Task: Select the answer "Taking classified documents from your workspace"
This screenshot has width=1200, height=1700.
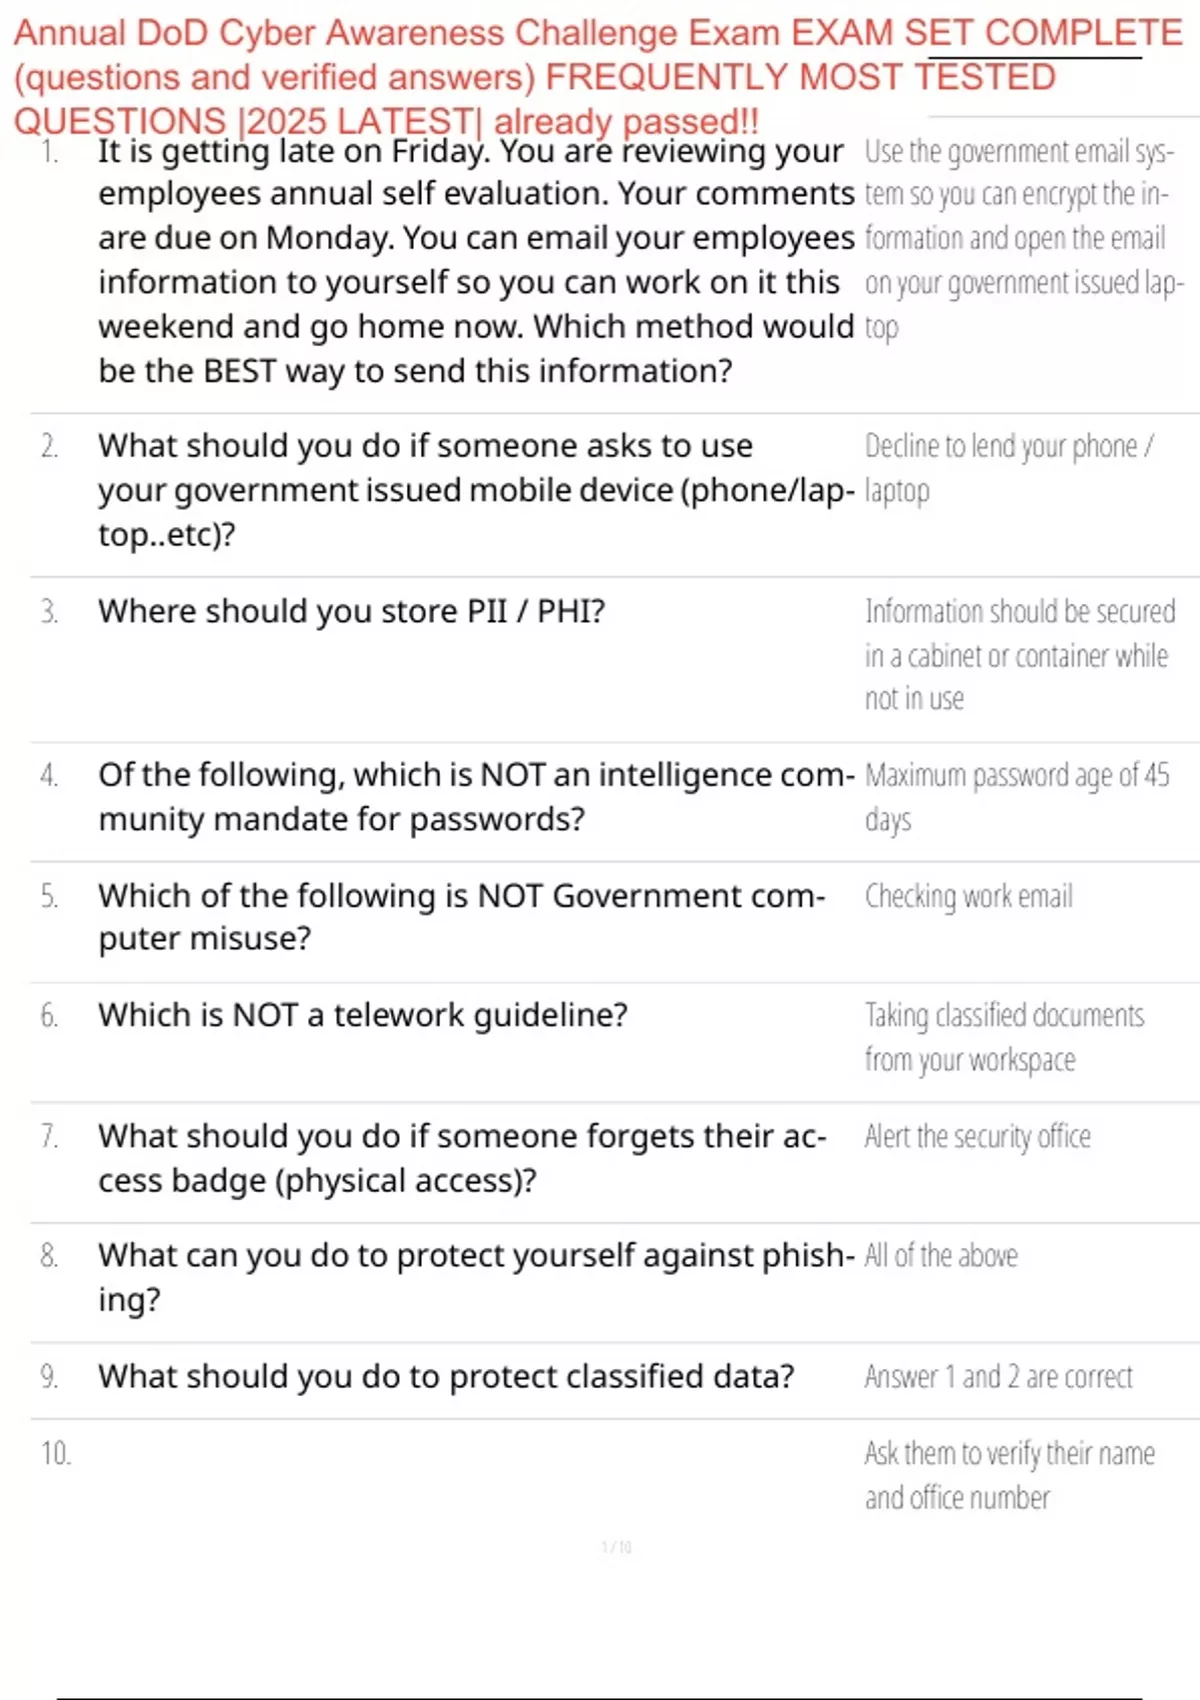Action: [1003, 1037]
